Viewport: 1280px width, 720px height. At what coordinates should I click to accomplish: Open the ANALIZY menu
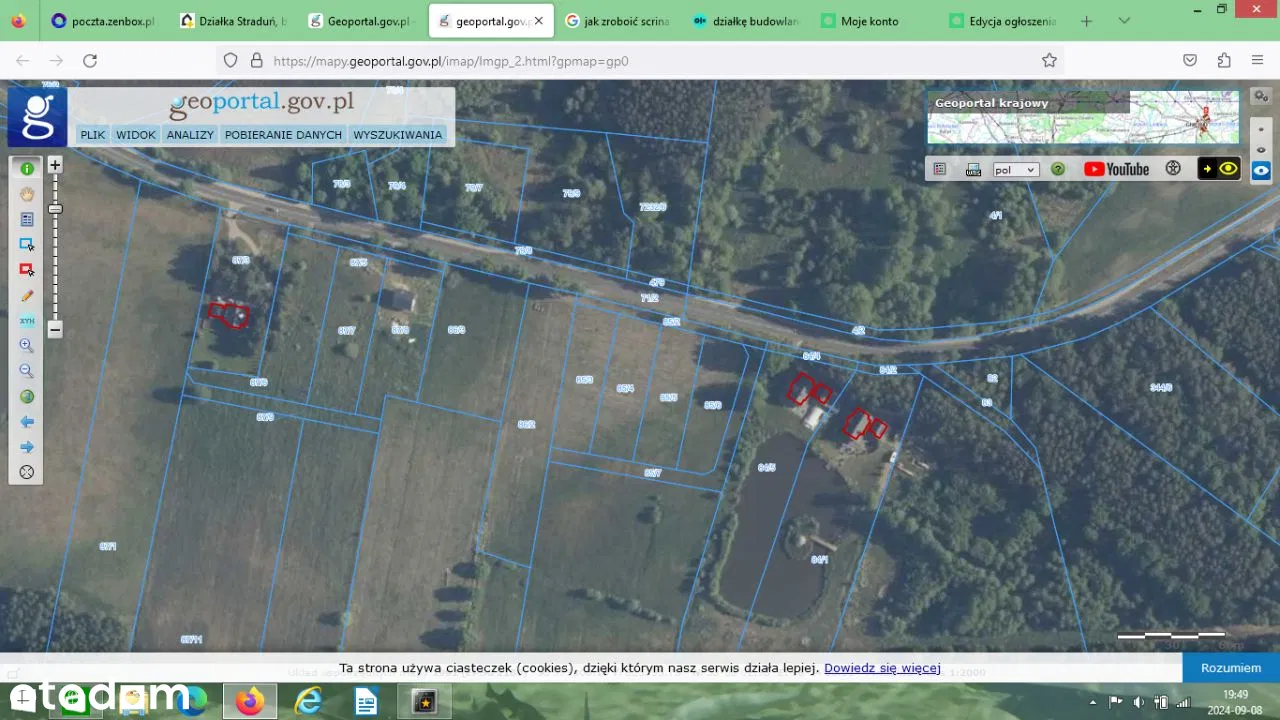coord(190,135)
